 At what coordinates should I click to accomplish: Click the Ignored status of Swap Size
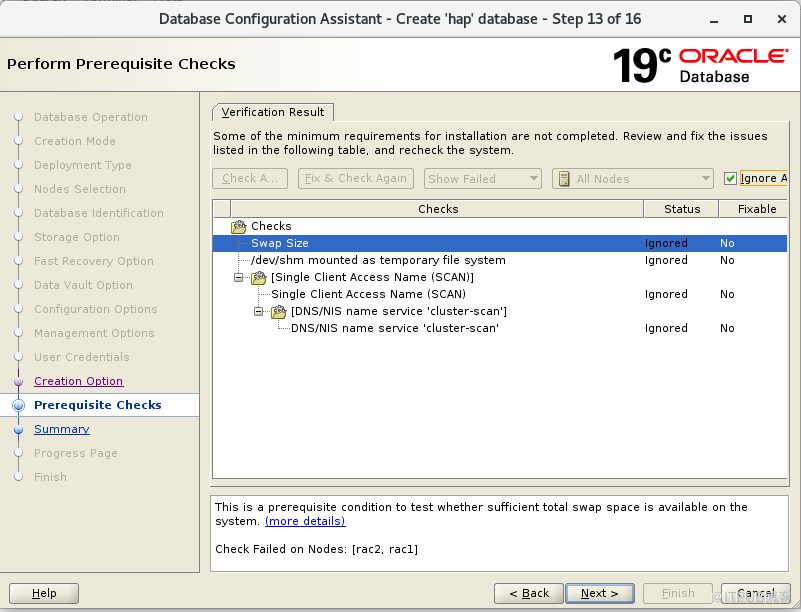pyautogui.click(x=666, y=243)
